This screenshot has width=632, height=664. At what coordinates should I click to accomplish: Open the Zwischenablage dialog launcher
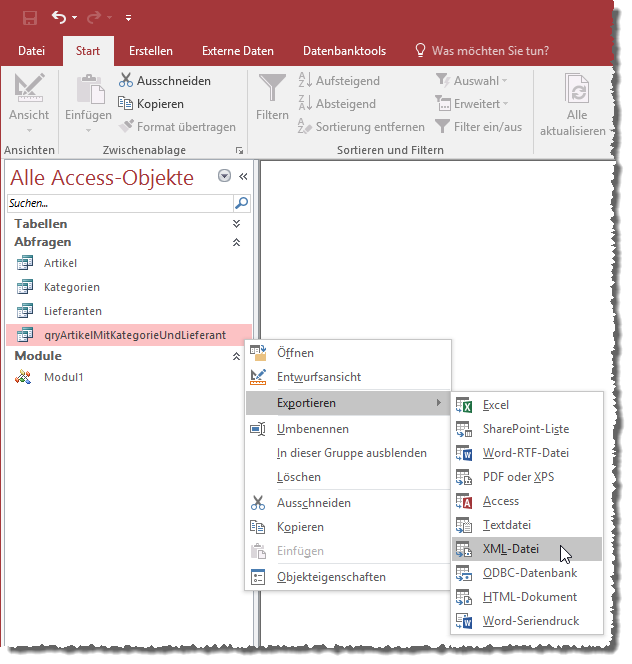click(239, 150)
